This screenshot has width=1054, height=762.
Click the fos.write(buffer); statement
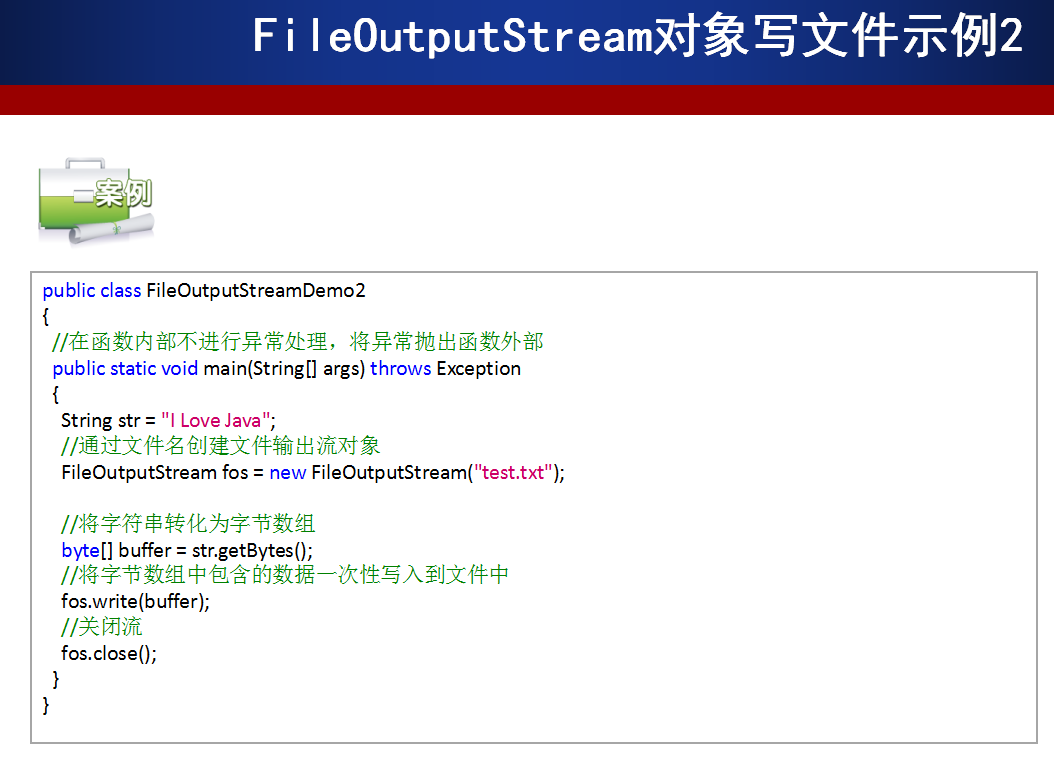(x=136, y=601)
